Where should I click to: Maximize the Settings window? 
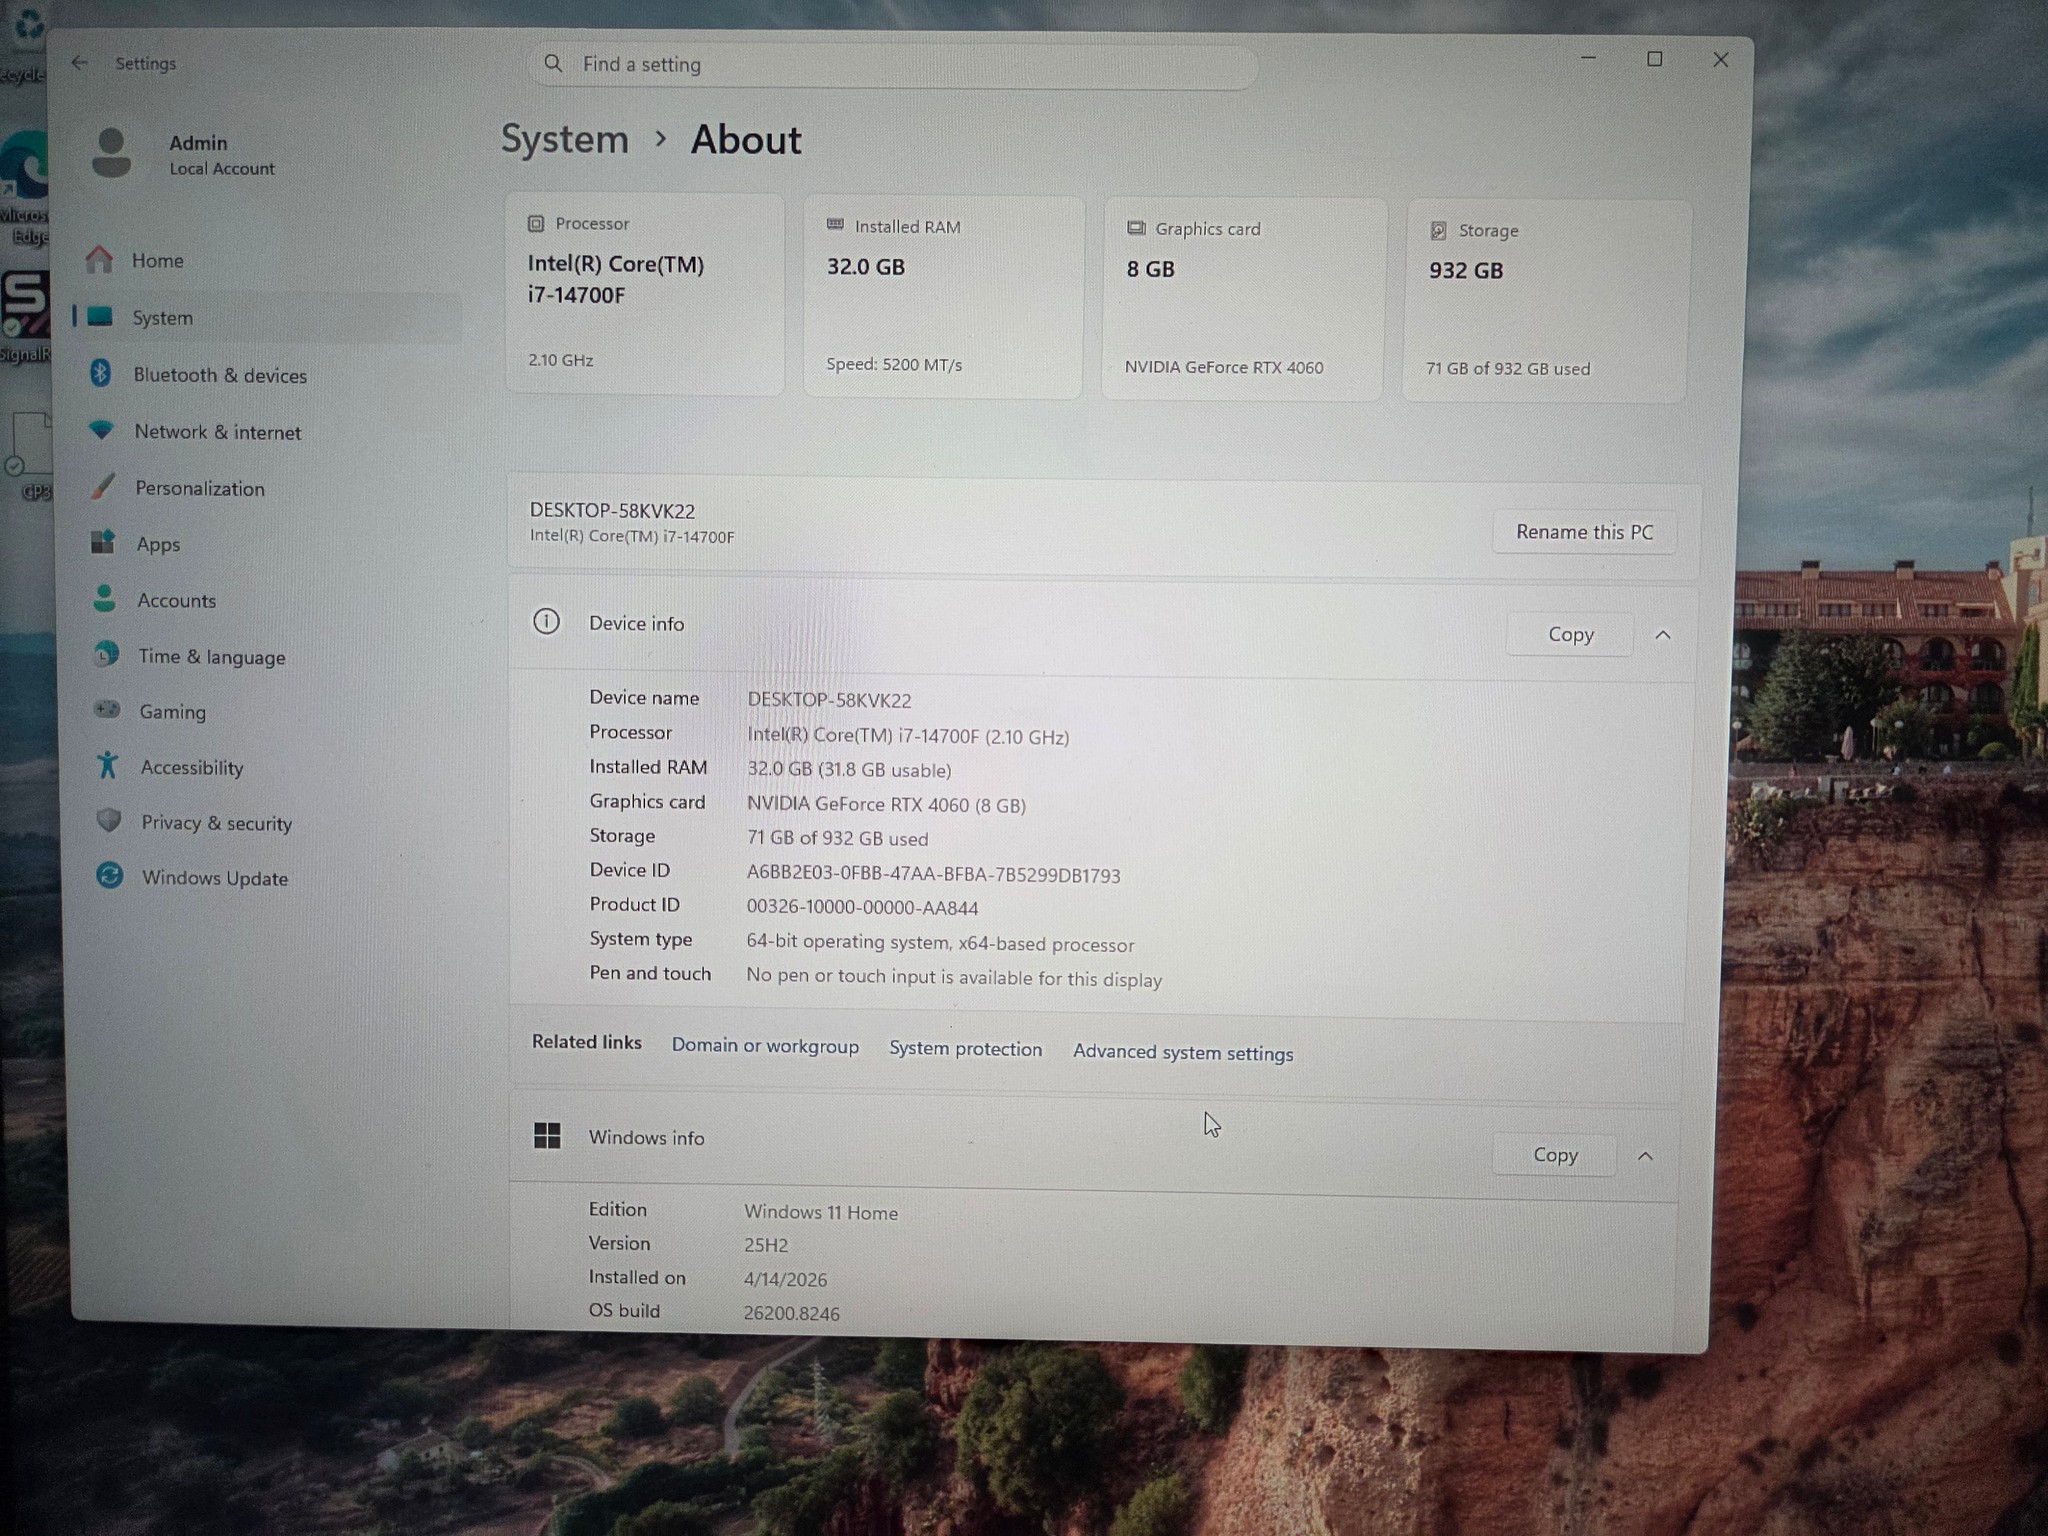click(1654, 60)
